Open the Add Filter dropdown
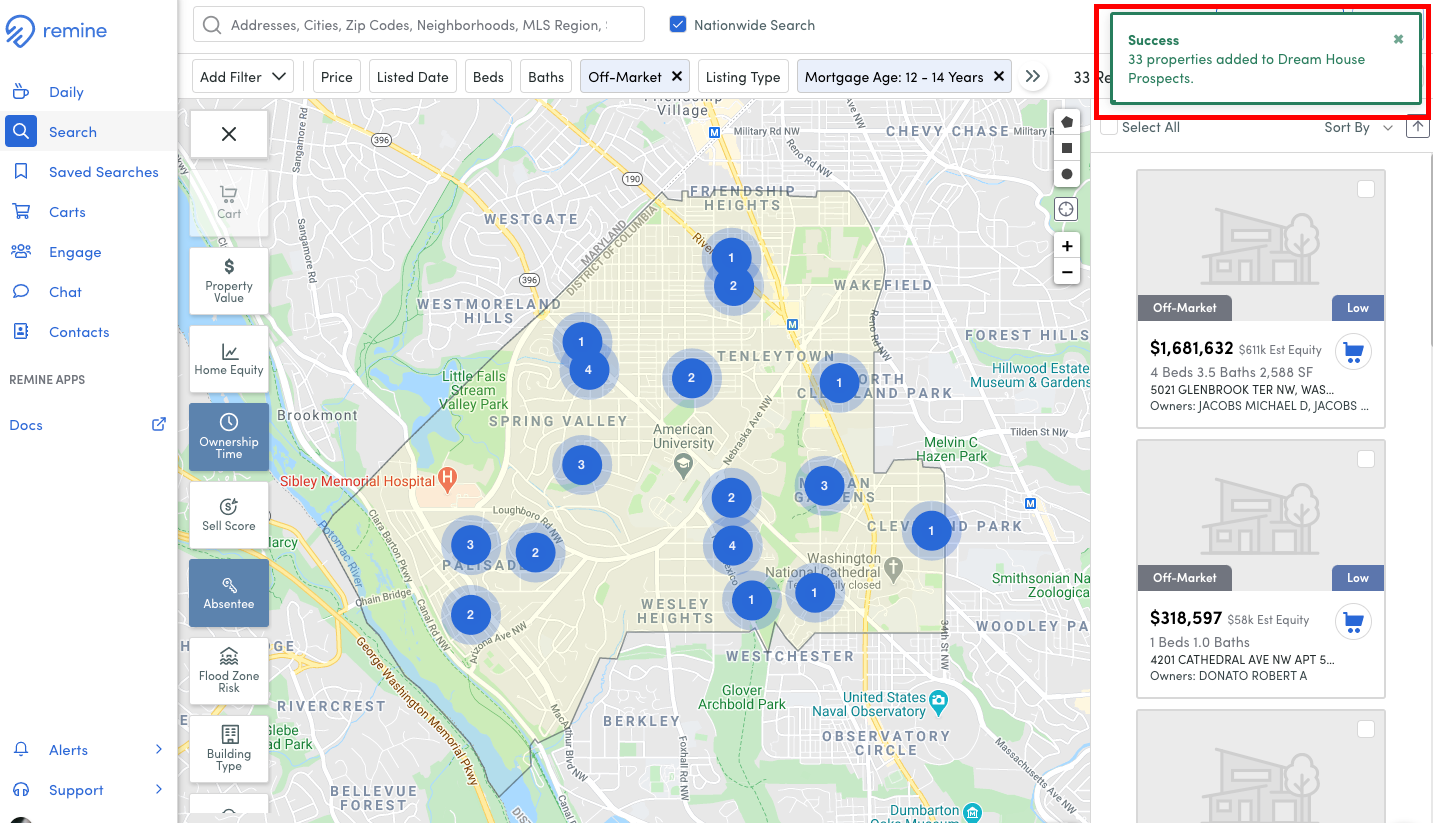 245,77
